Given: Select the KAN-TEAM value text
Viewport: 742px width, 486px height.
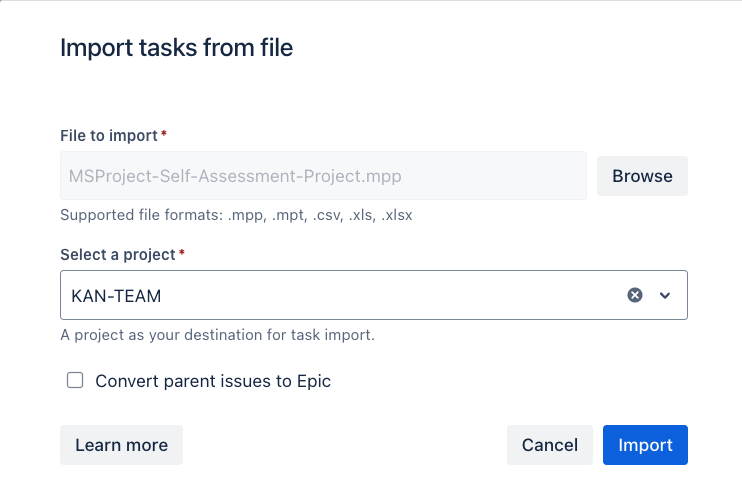Looking at the screenshot, I should click(116, 296).
